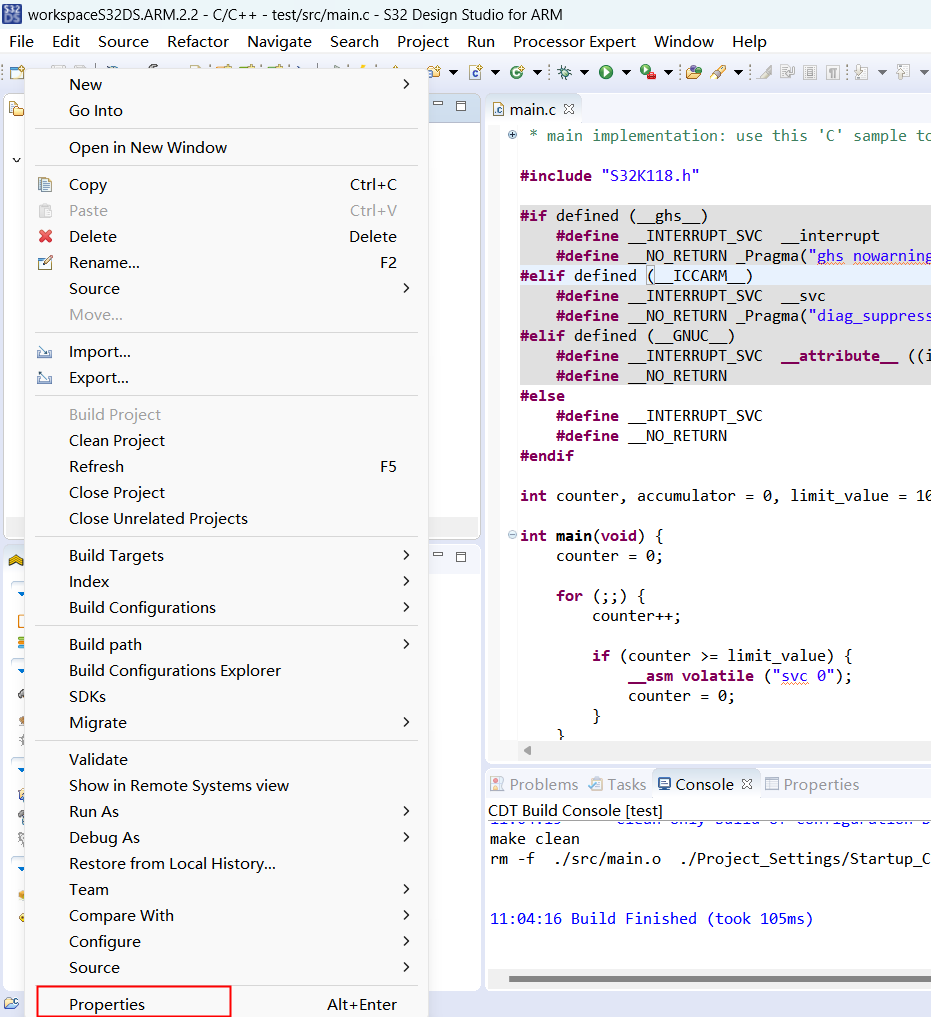Click the red Delete icon in context menu
This screenshot has height=1017, width=931.
pyautogui.click(x=45, y=237)
